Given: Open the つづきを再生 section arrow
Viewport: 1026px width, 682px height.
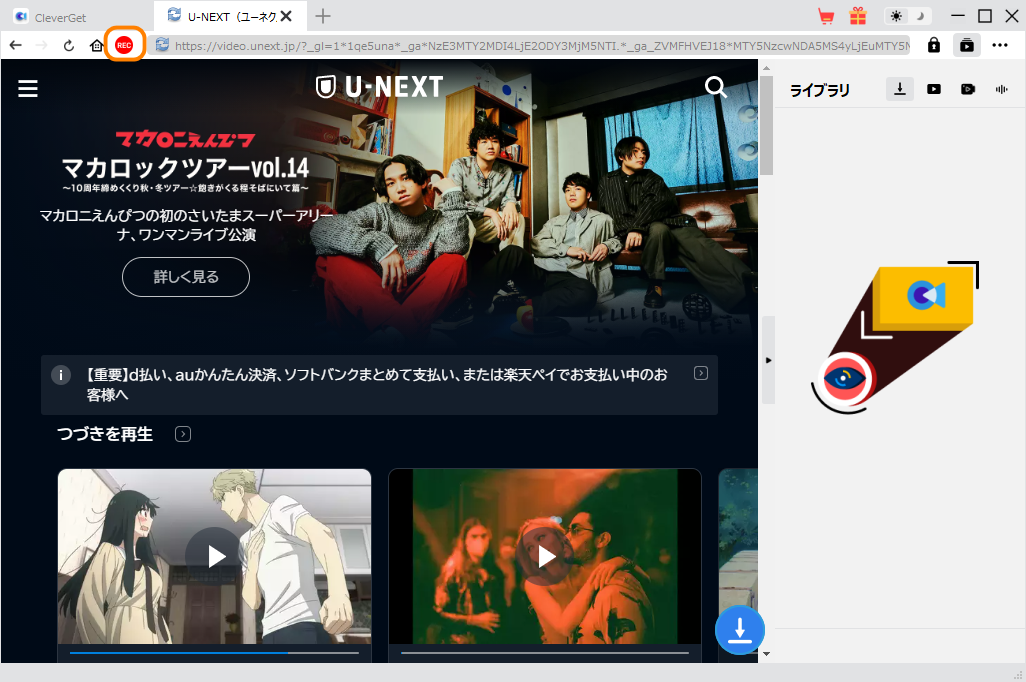Looking at the screenshot, I should (183, 434).
